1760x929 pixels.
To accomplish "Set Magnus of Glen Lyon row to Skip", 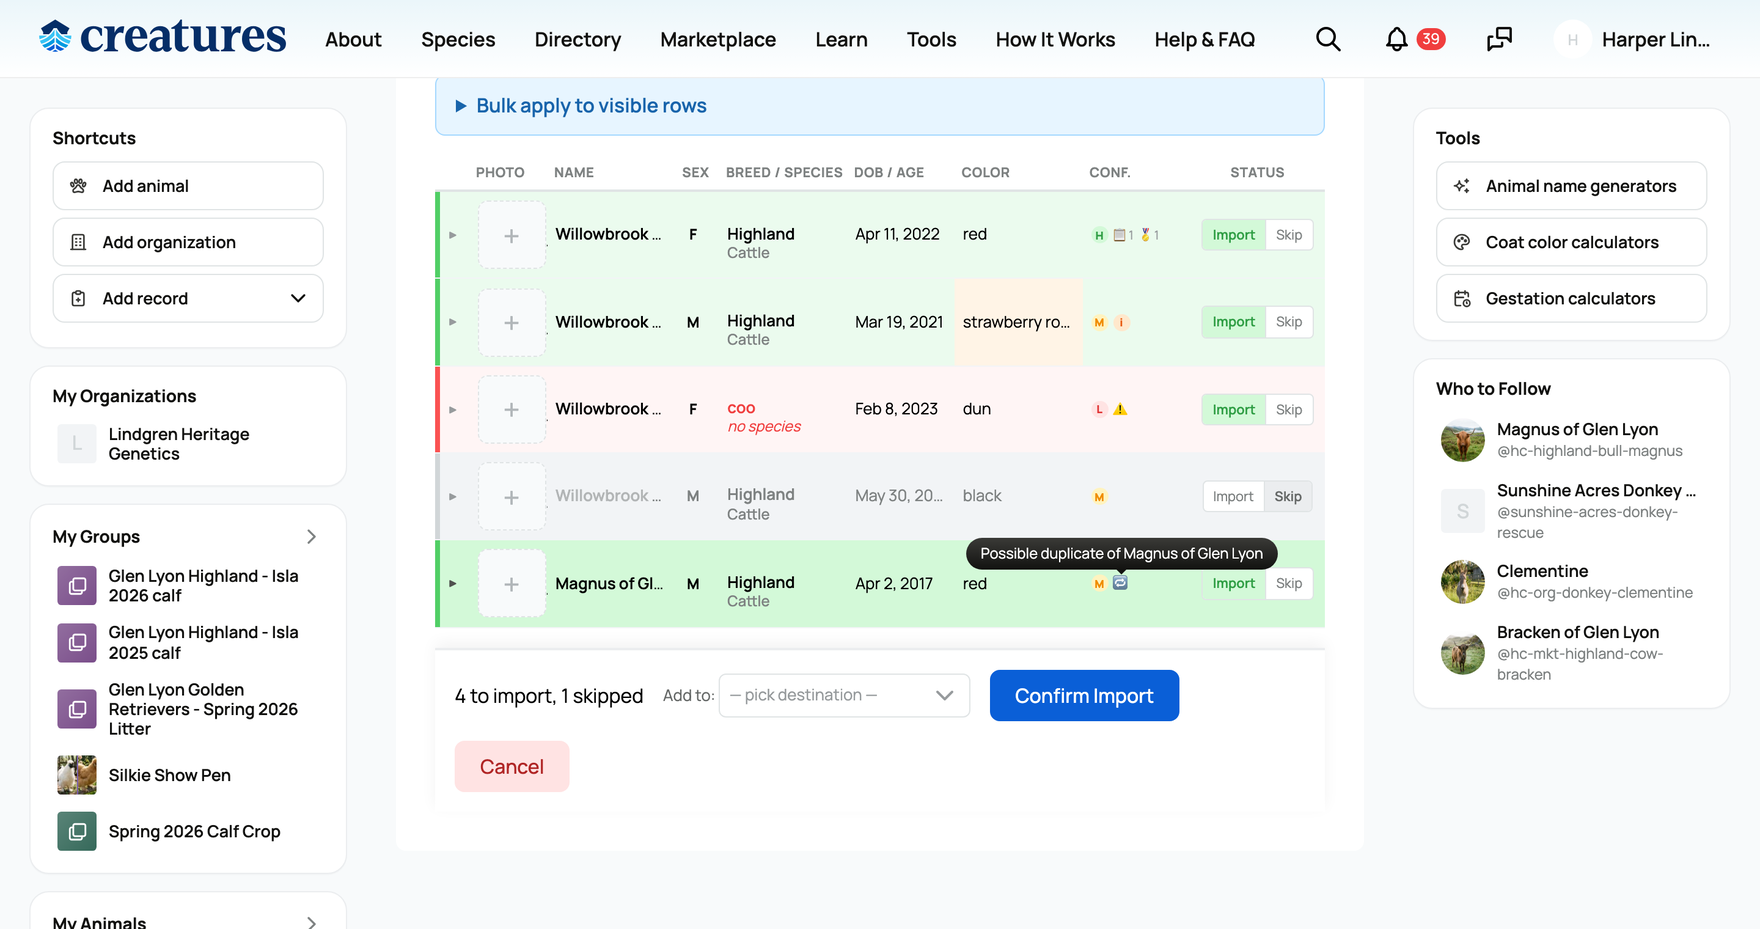I will pos(1289,584).
